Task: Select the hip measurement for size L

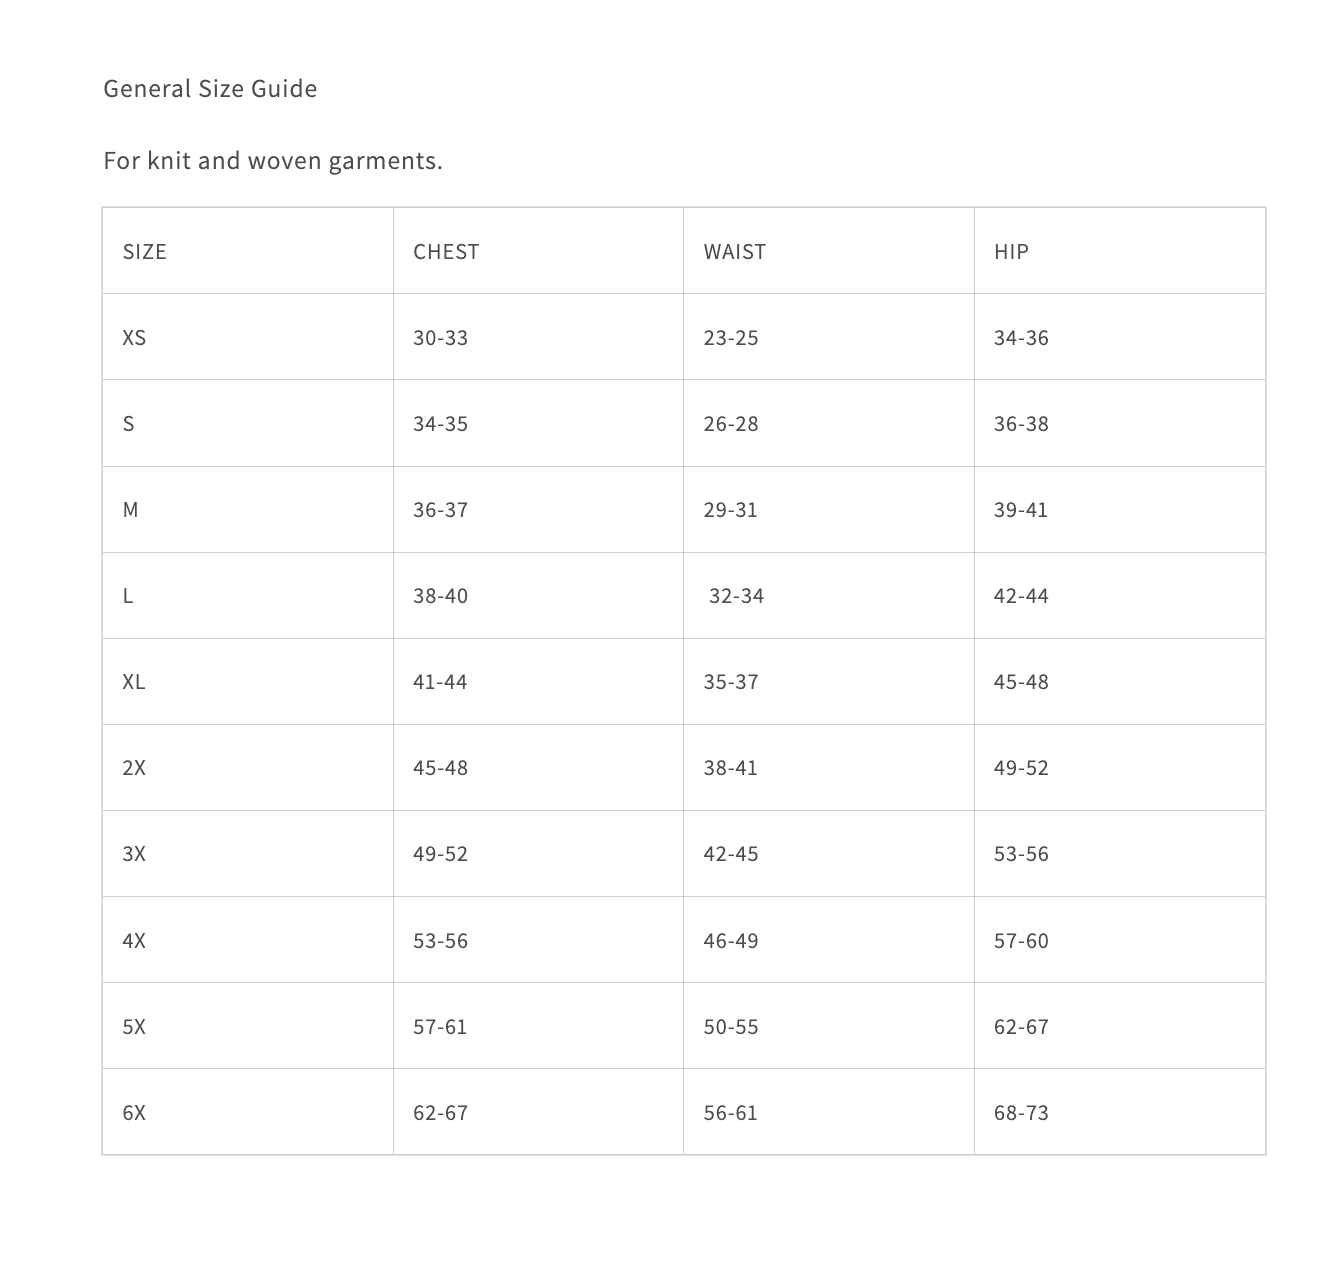Action: (1021, 596)
